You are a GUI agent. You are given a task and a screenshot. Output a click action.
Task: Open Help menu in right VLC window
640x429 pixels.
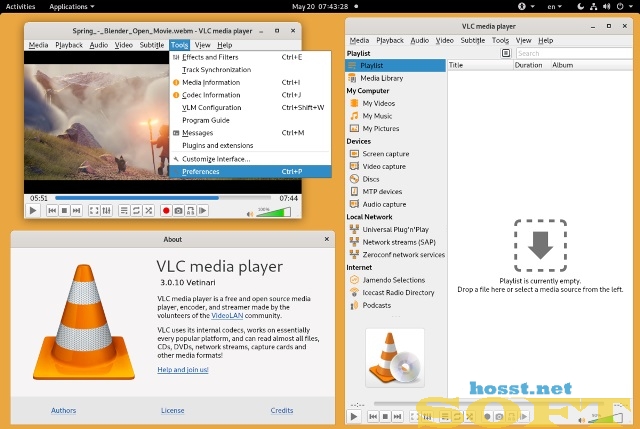point(546,40)
